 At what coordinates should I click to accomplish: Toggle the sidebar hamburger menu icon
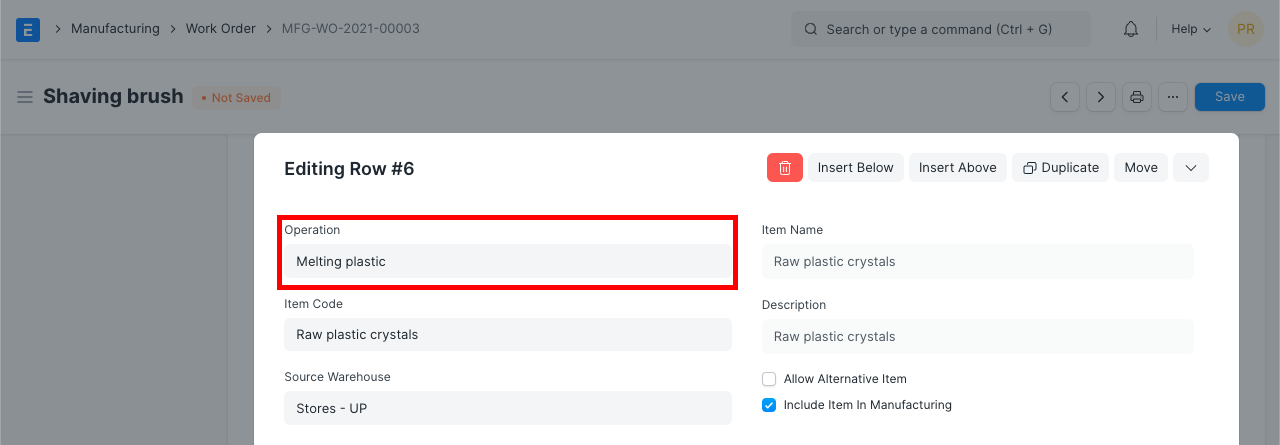pyautogui.click(x=25, y=97)
